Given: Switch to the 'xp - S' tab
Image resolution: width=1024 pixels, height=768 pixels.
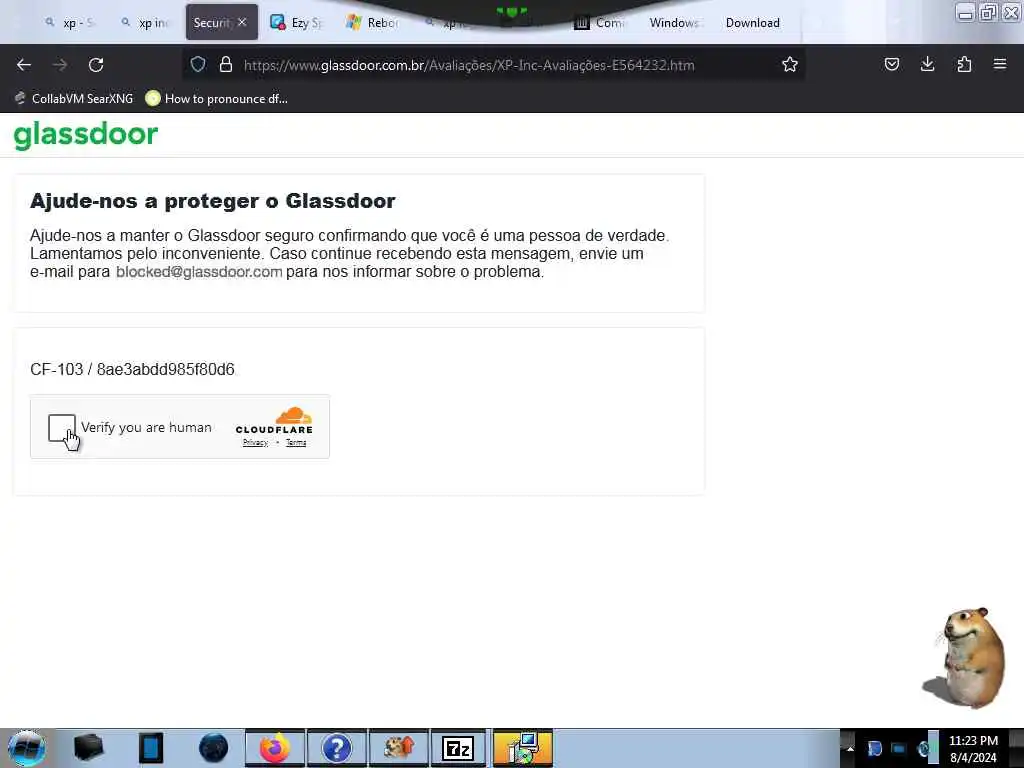Looking at the screenshot, I should click(70, 23).
